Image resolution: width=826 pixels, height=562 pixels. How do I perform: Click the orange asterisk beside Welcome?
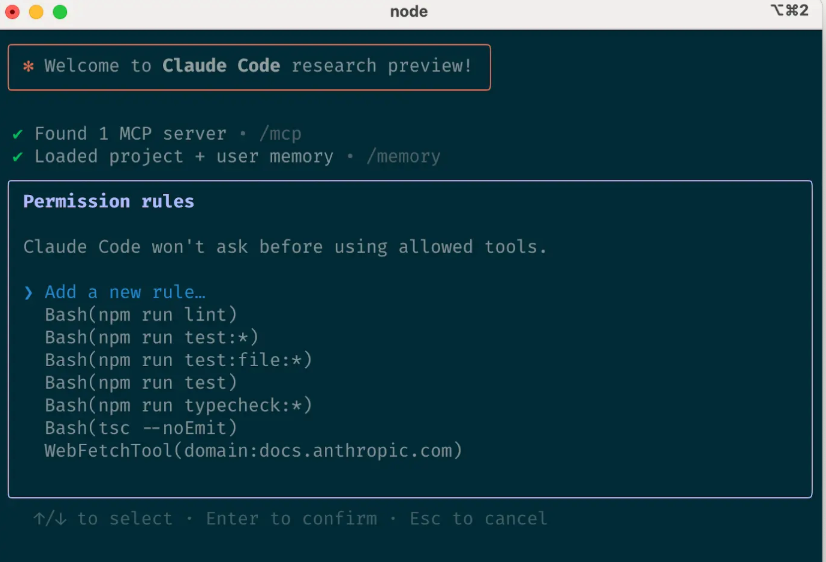[28, 66]
